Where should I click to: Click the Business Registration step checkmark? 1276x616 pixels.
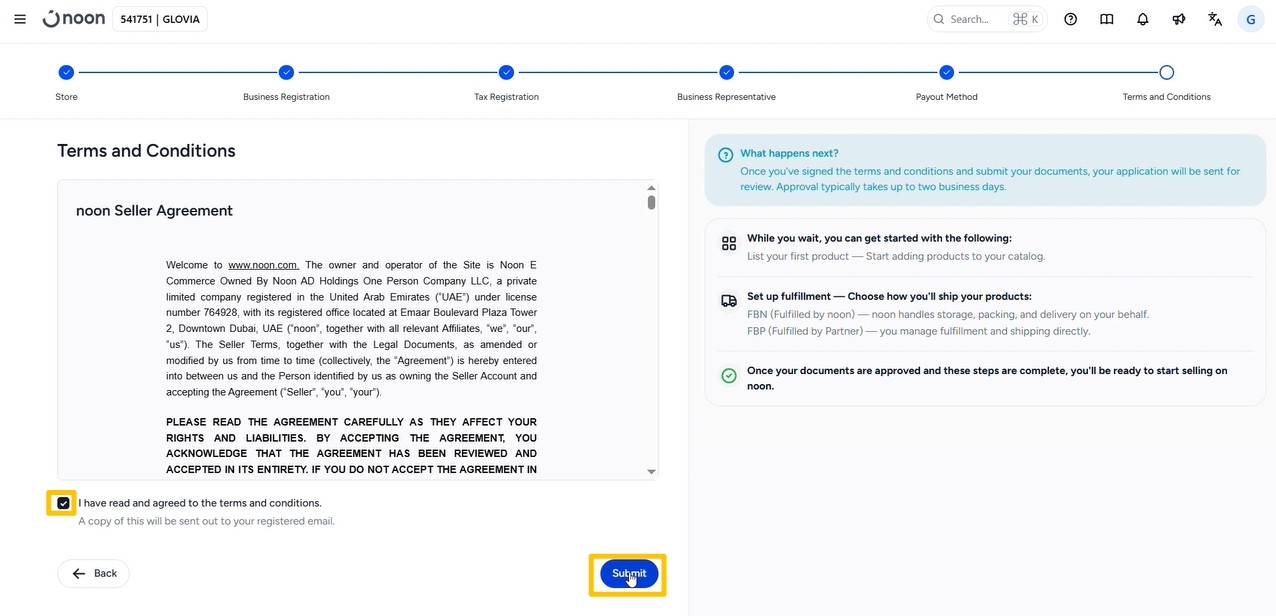click(286, 72)
